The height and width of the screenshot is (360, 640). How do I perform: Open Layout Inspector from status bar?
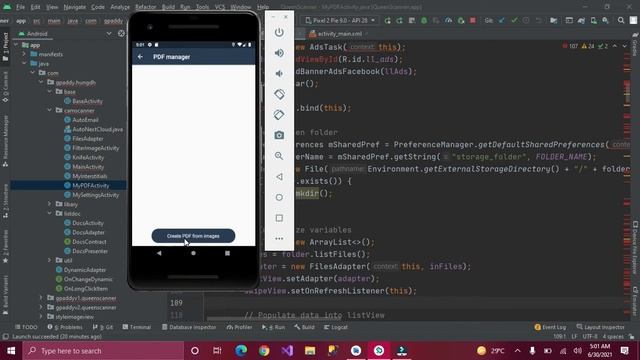tap(600, 327)
